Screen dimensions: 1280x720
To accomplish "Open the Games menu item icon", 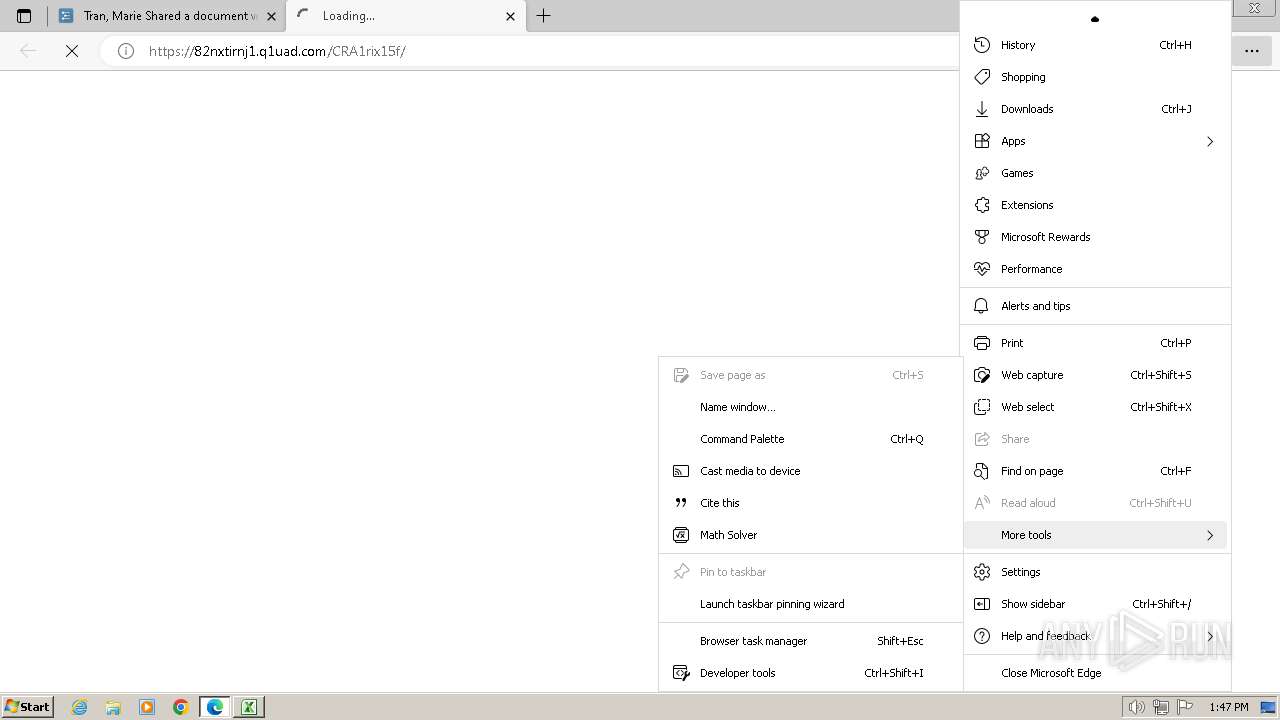I will coord(982,173).
